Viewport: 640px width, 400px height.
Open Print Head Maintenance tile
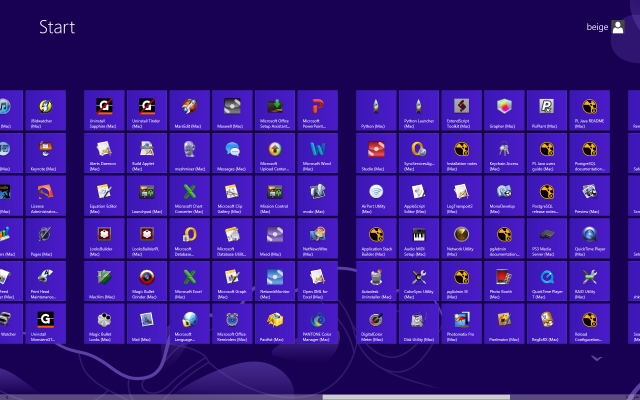click(x=45, y=281)
